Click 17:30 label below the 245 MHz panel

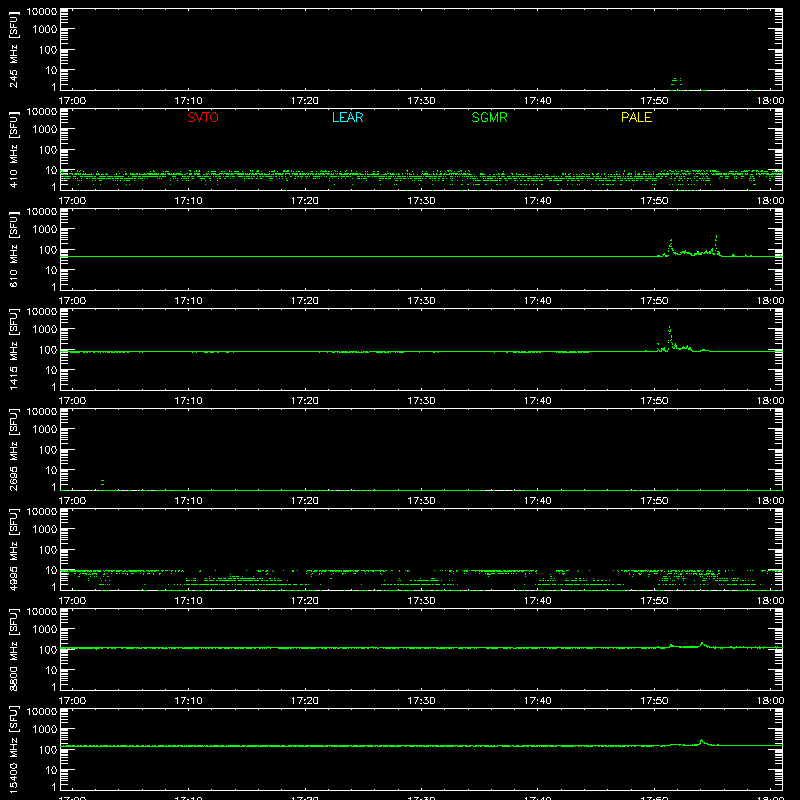coord(421,101)
